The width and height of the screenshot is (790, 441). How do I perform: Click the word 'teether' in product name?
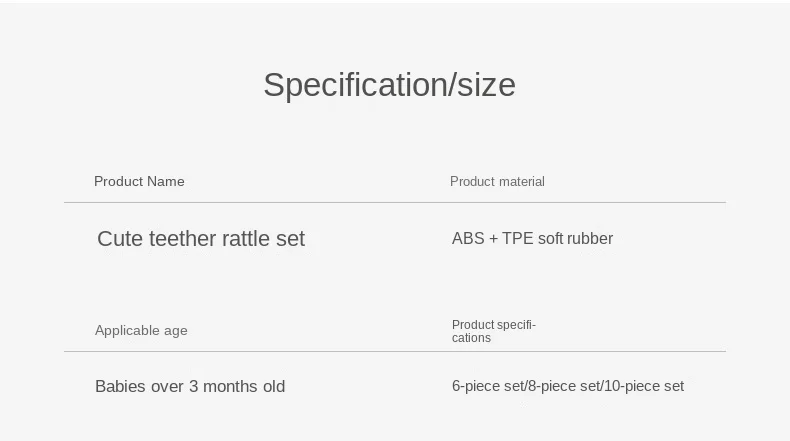(x=182, y=239)
